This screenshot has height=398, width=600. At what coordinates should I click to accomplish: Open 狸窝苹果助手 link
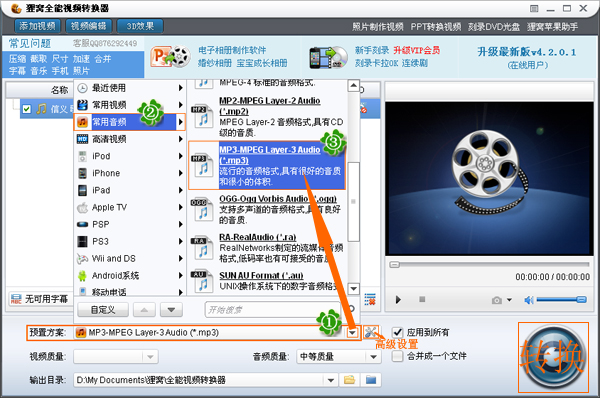(x=552, y=27)
